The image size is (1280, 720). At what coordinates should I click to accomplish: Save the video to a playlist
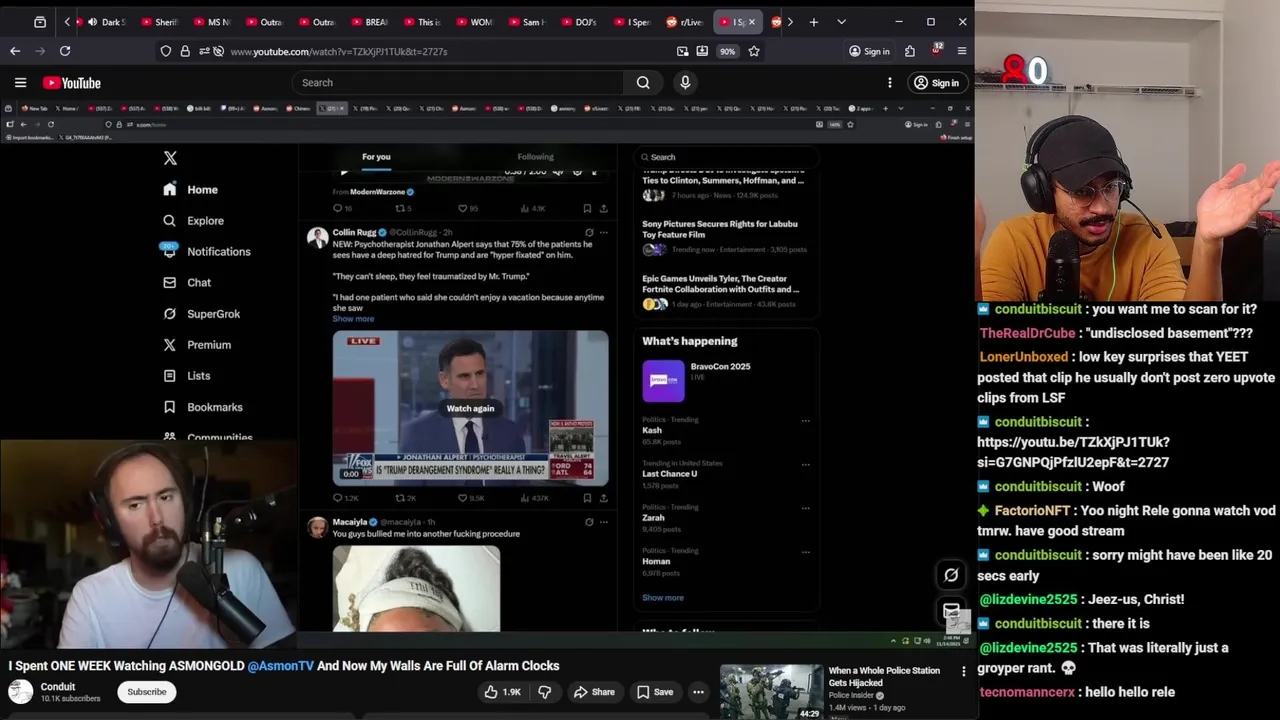[654, 692]
